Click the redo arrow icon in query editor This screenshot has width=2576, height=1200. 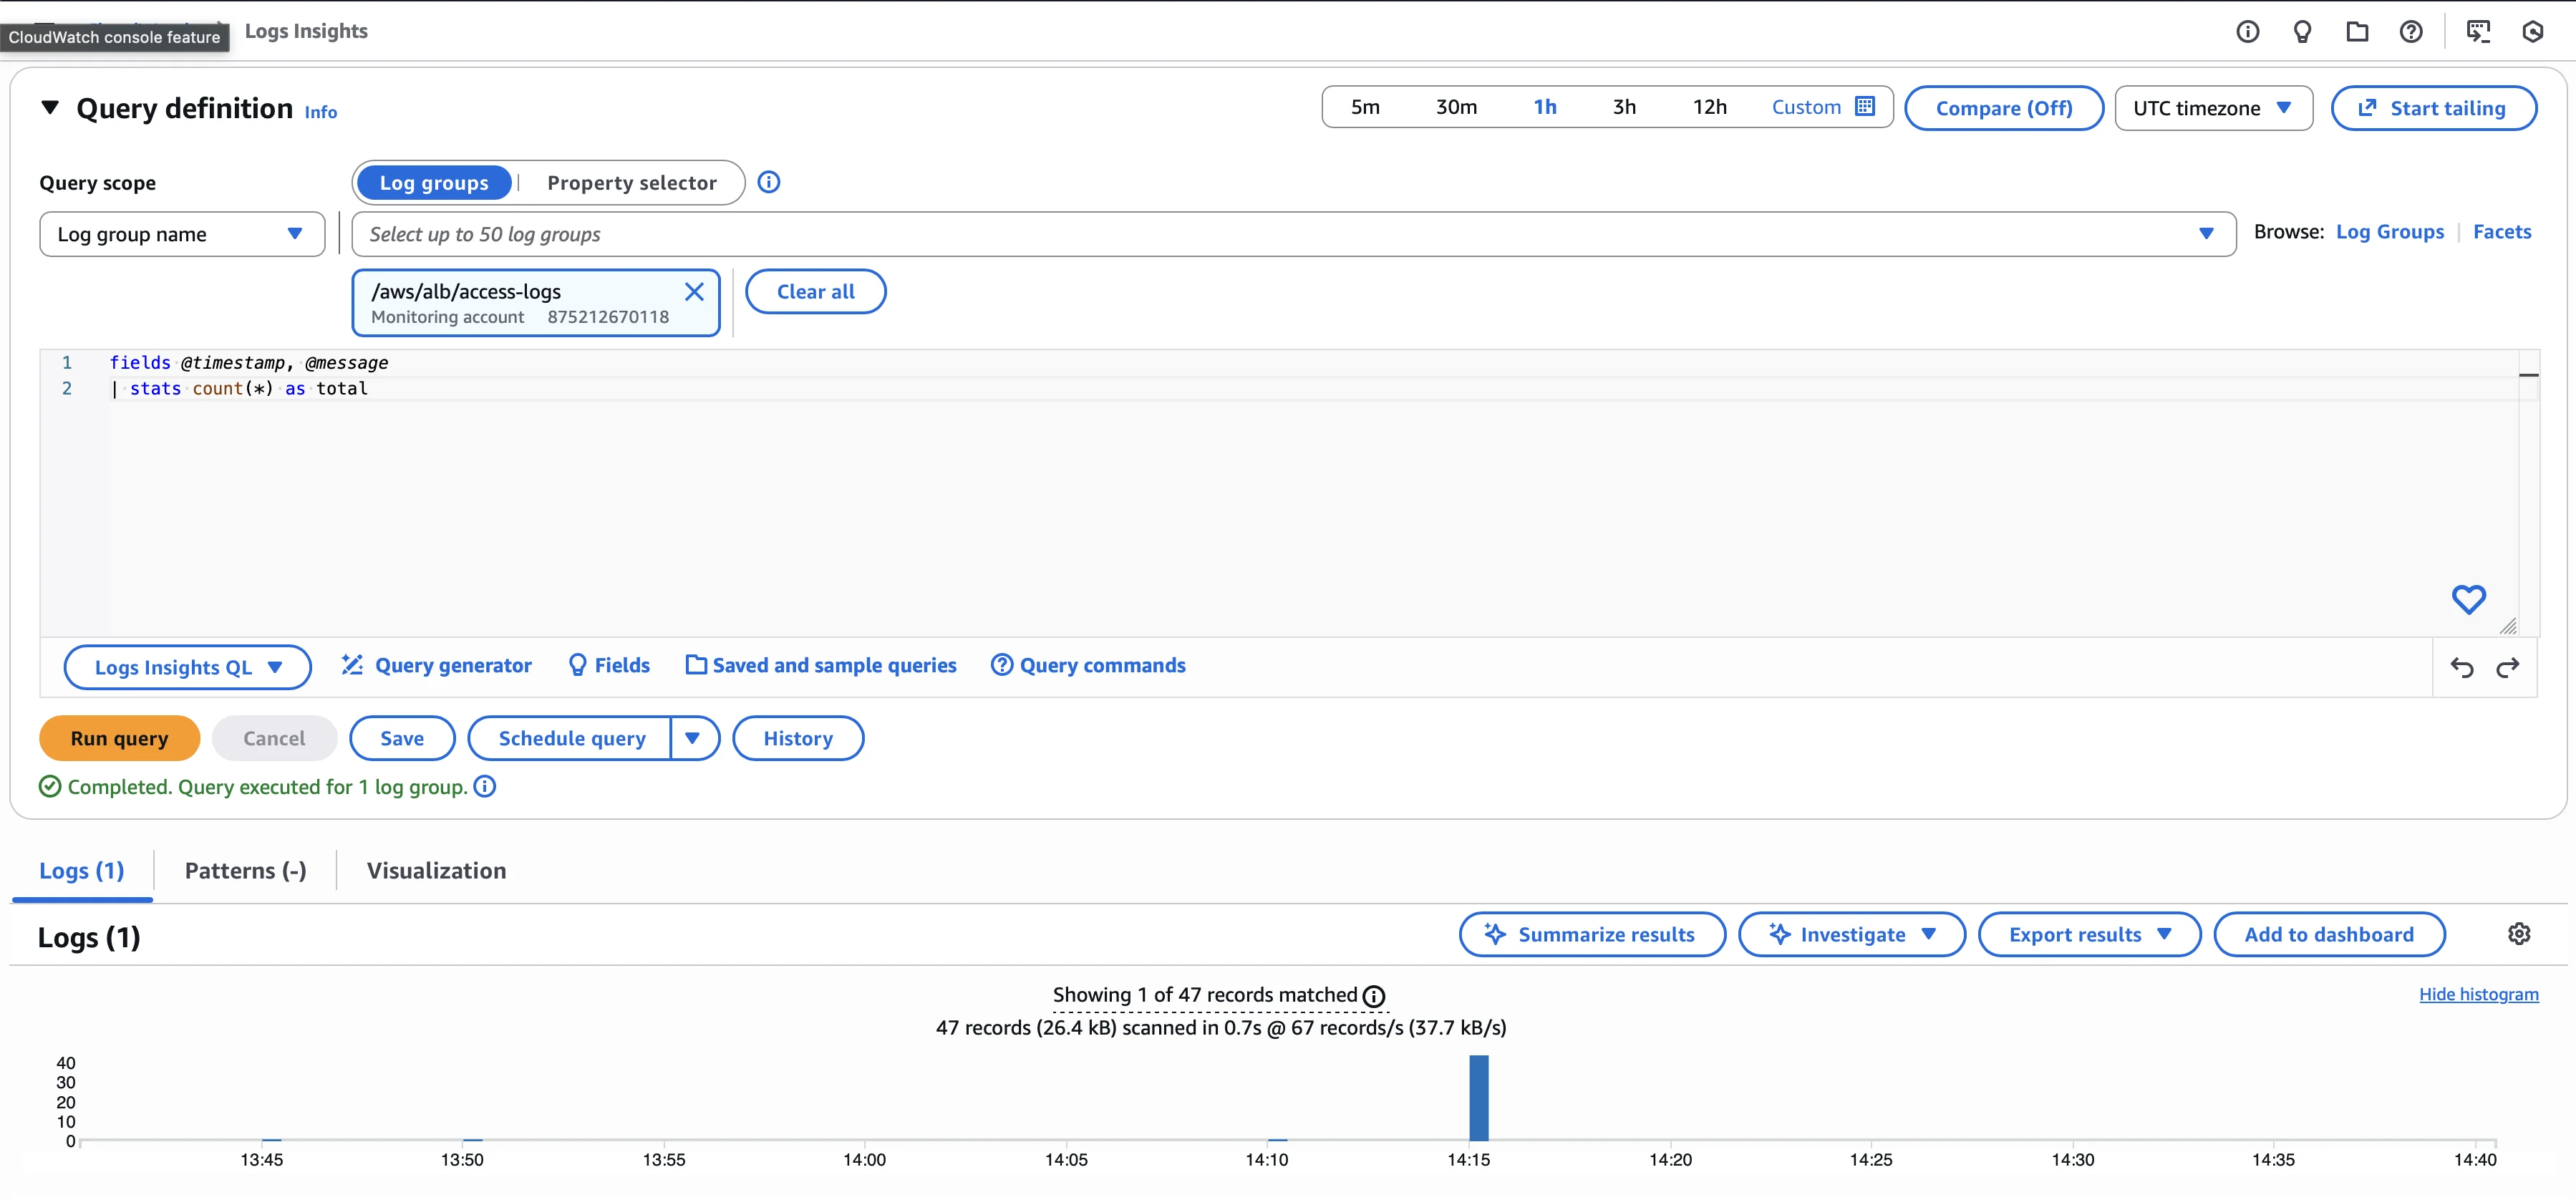tap(2507, 668)
